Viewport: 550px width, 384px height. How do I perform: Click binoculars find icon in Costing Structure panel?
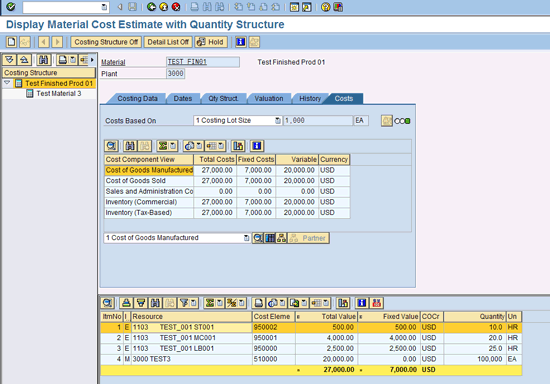pos(43,60)
